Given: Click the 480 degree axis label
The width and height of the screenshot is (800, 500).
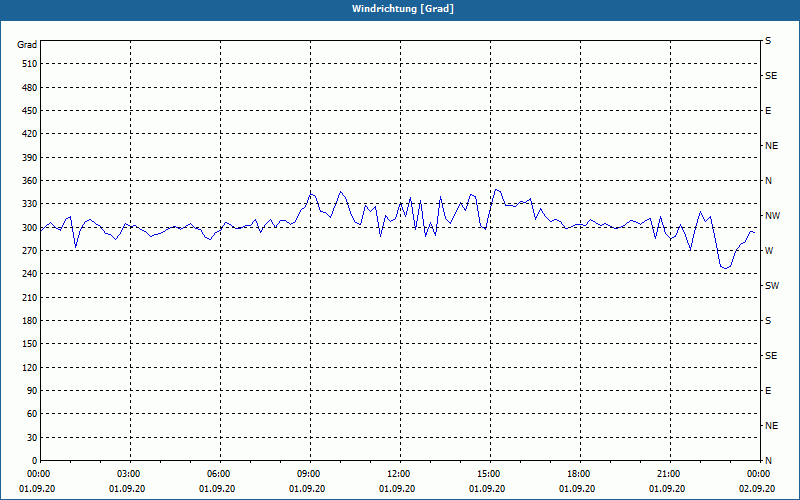Looking at the screenshot, I should (30, 88).
